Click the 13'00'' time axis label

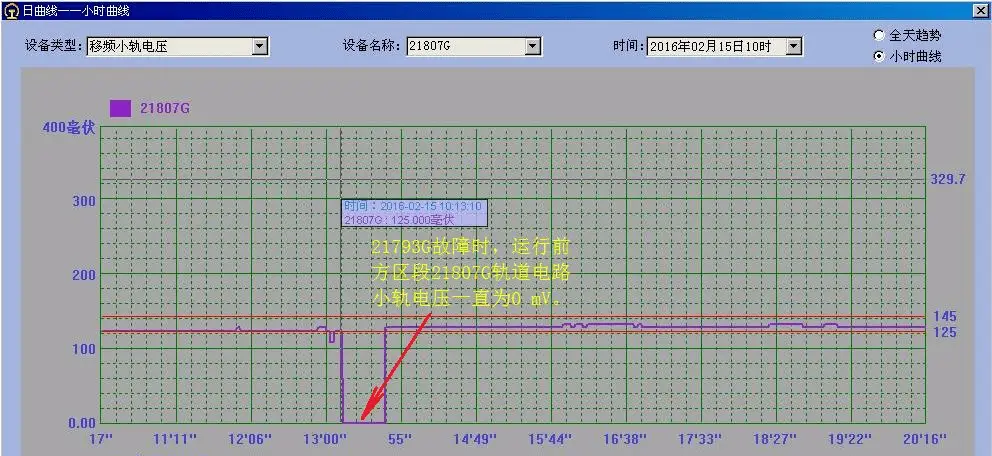tap(325, 439)
